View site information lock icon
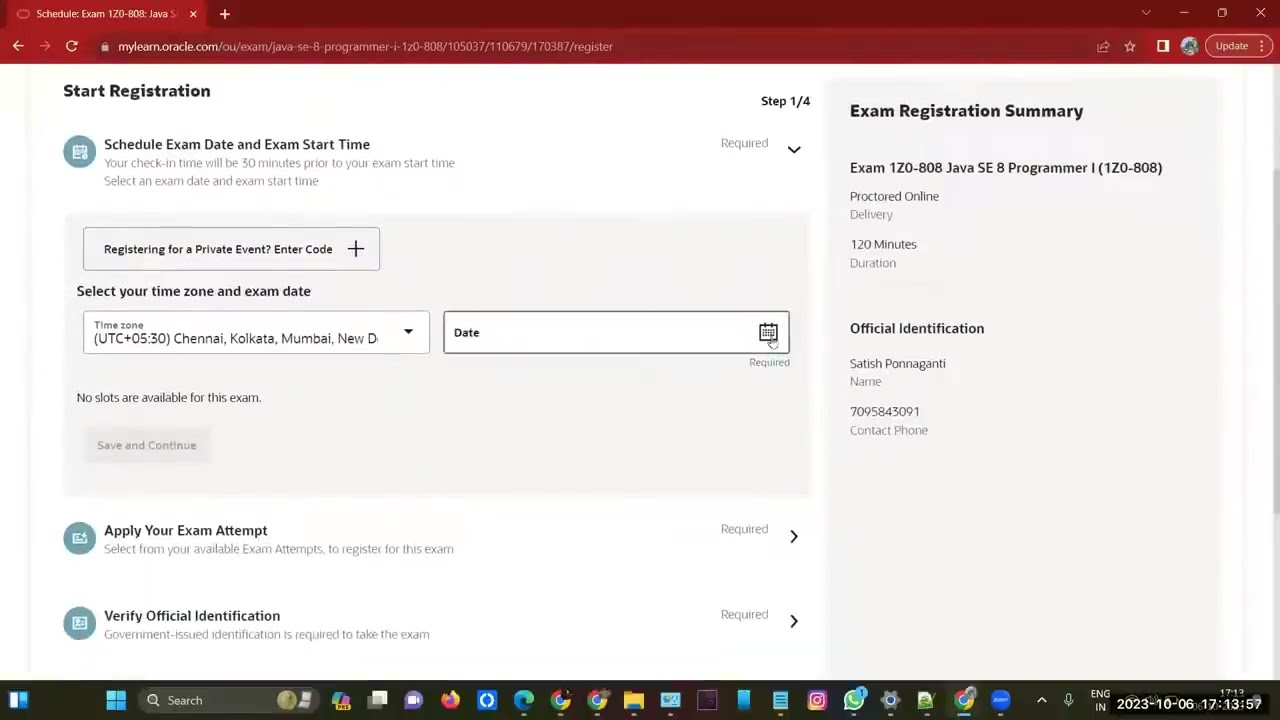The height and width of the screenshot is (720, 1280). [105, 46]
